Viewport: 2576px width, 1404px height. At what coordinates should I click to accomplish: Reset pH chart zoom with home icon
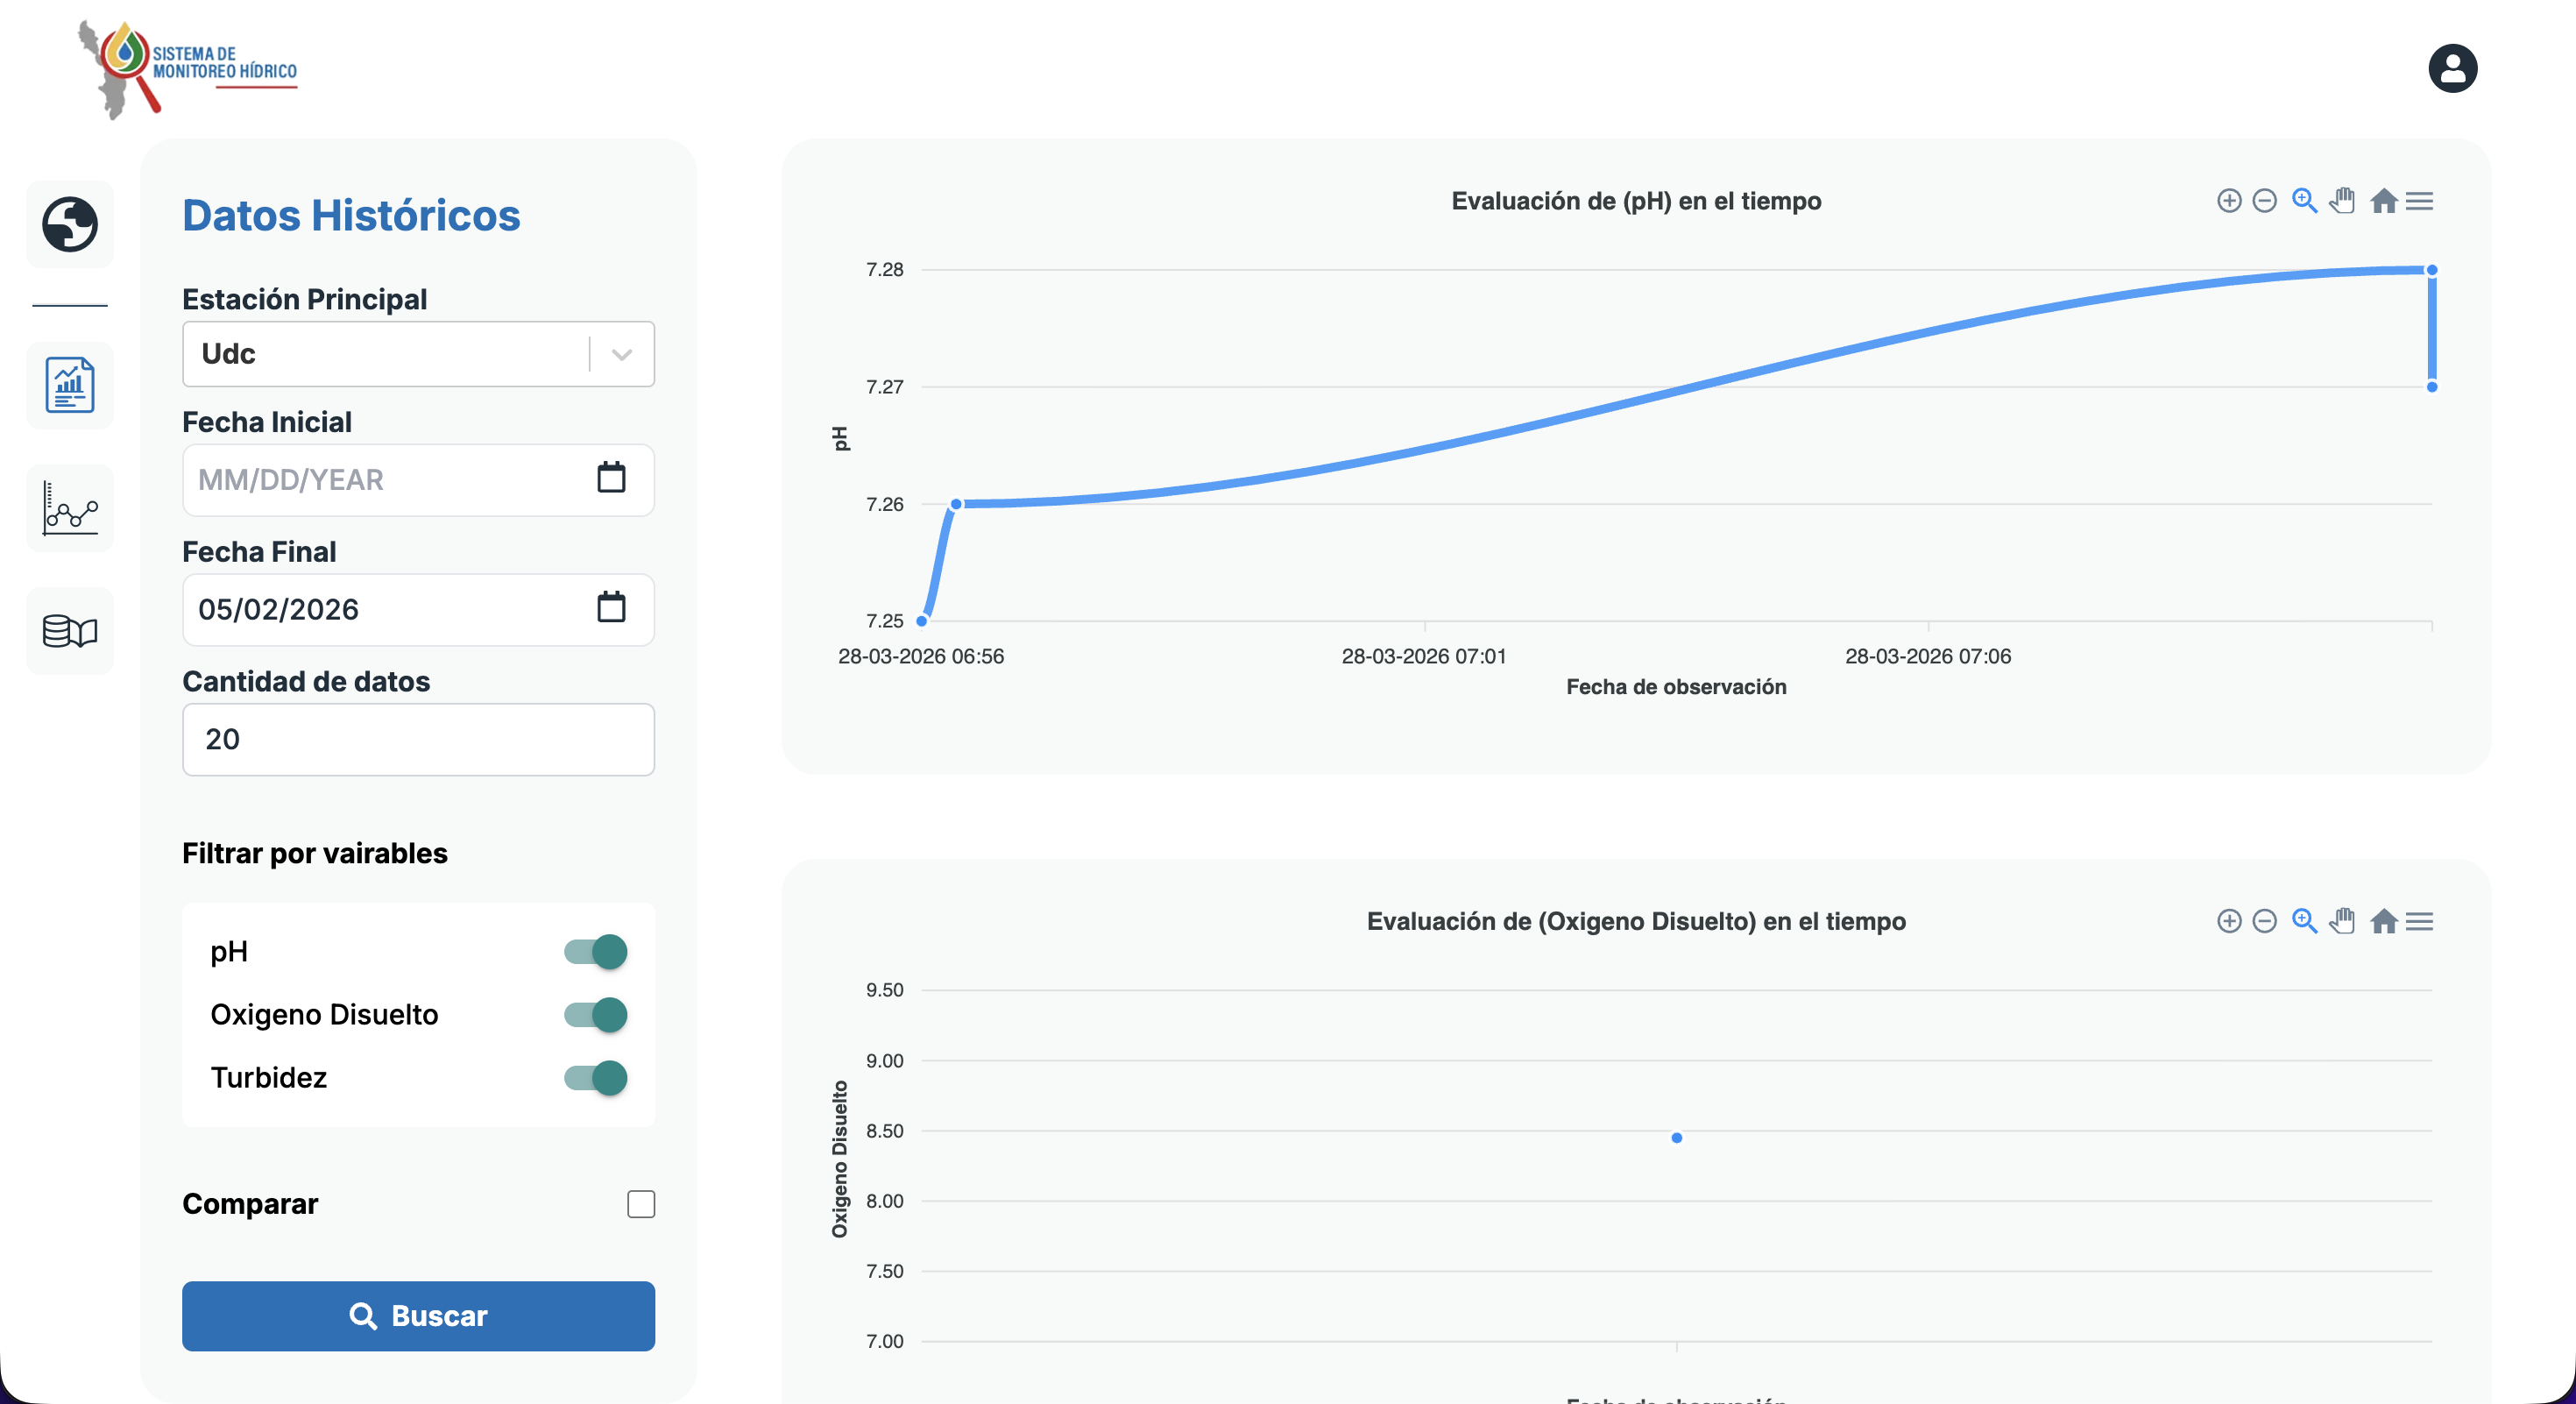(2383, 201)
